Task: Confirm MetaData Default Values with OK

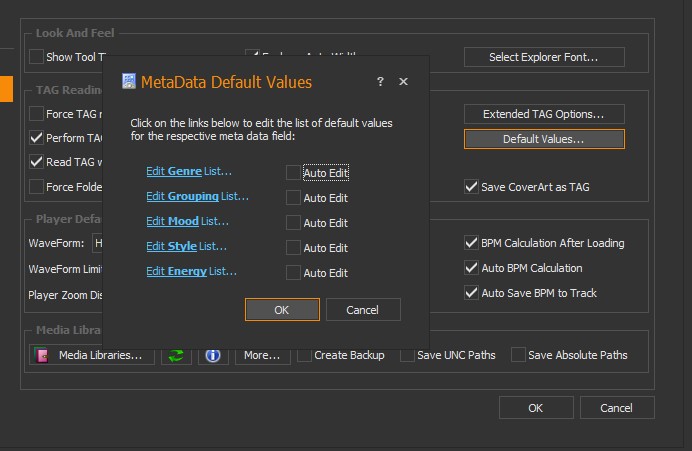Action: point(282,310)
